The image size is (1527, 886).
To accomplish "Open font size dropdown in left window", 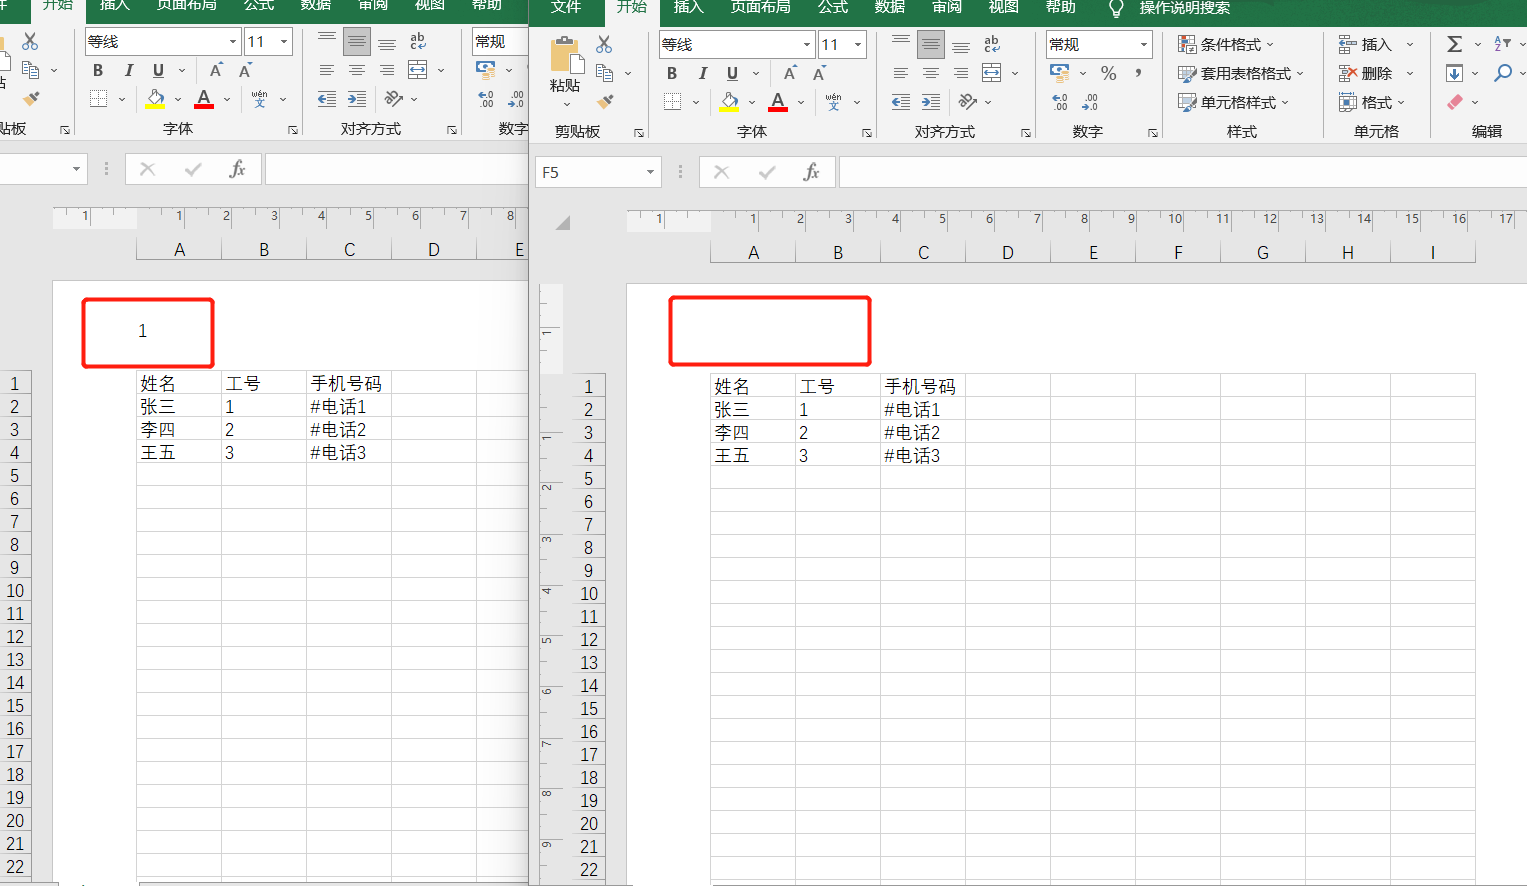I will pyautogui.click(x=284, y=42).
